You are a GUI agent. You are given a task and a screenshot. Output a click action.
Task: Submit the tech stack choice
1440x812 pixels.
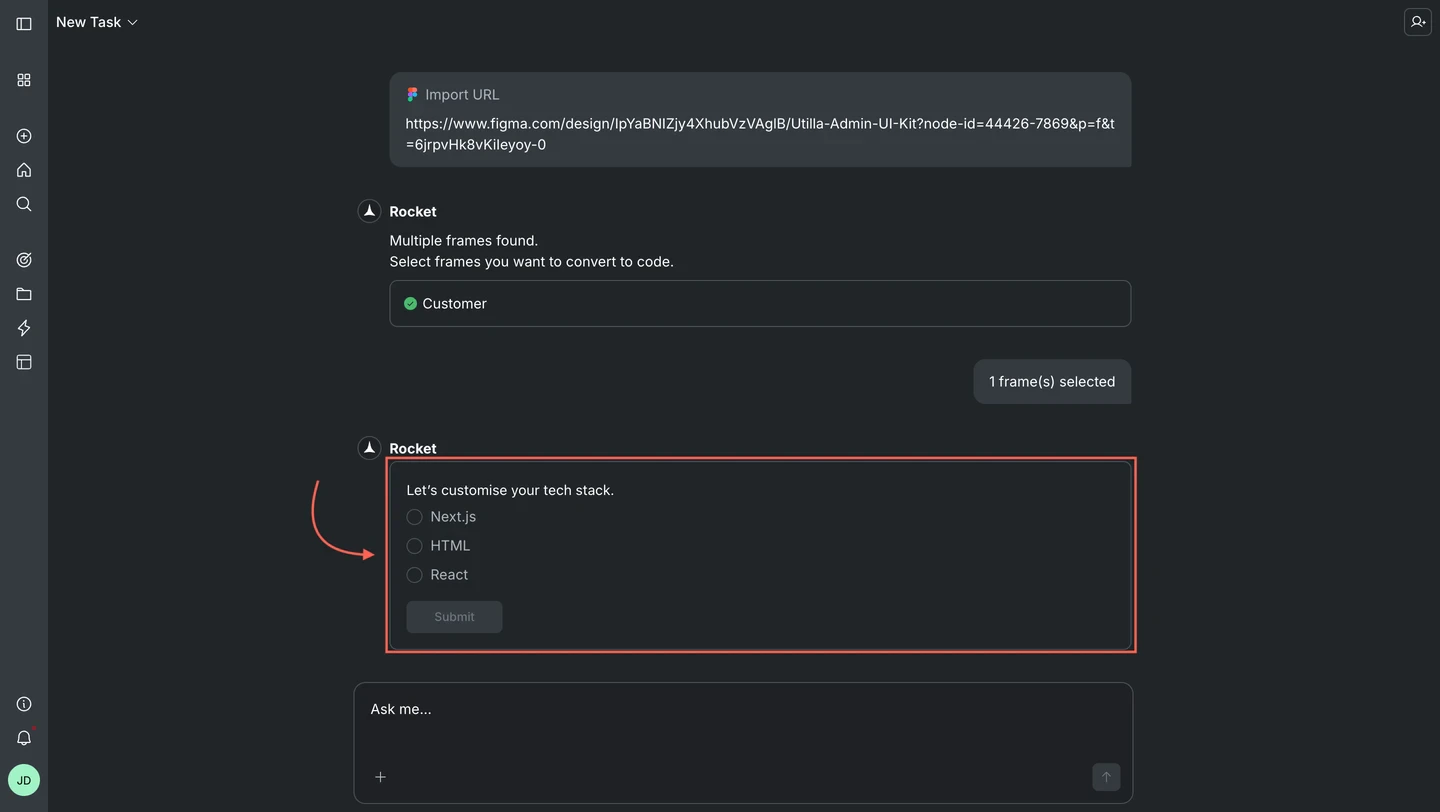[x=454, y=617]
